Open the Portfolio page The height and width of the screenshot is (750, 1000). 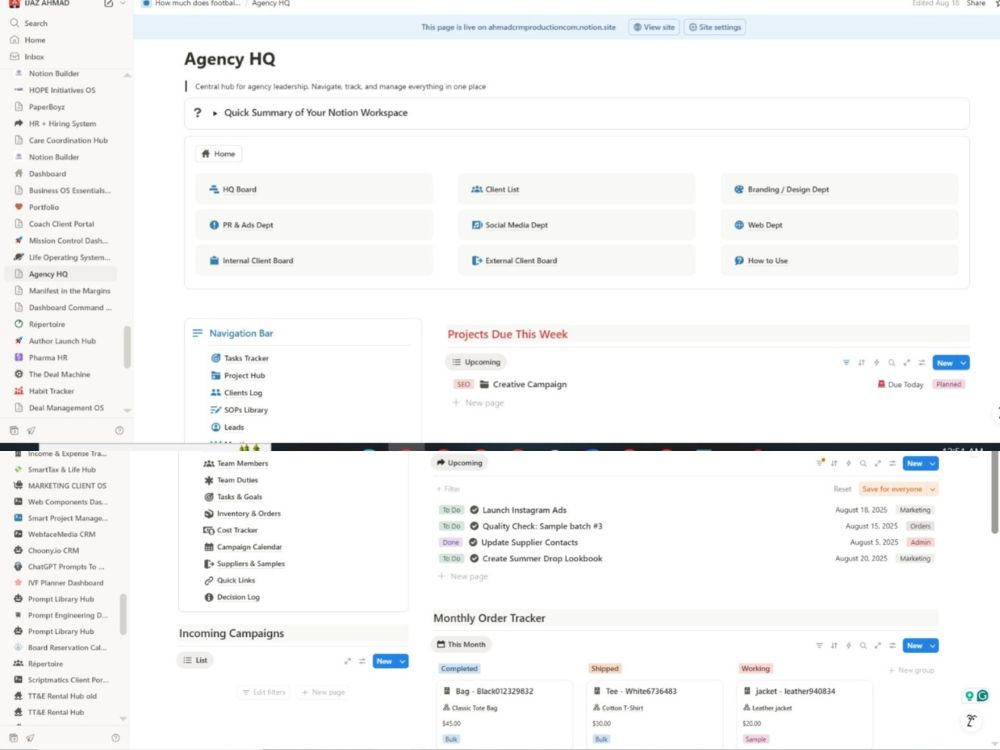43,207
